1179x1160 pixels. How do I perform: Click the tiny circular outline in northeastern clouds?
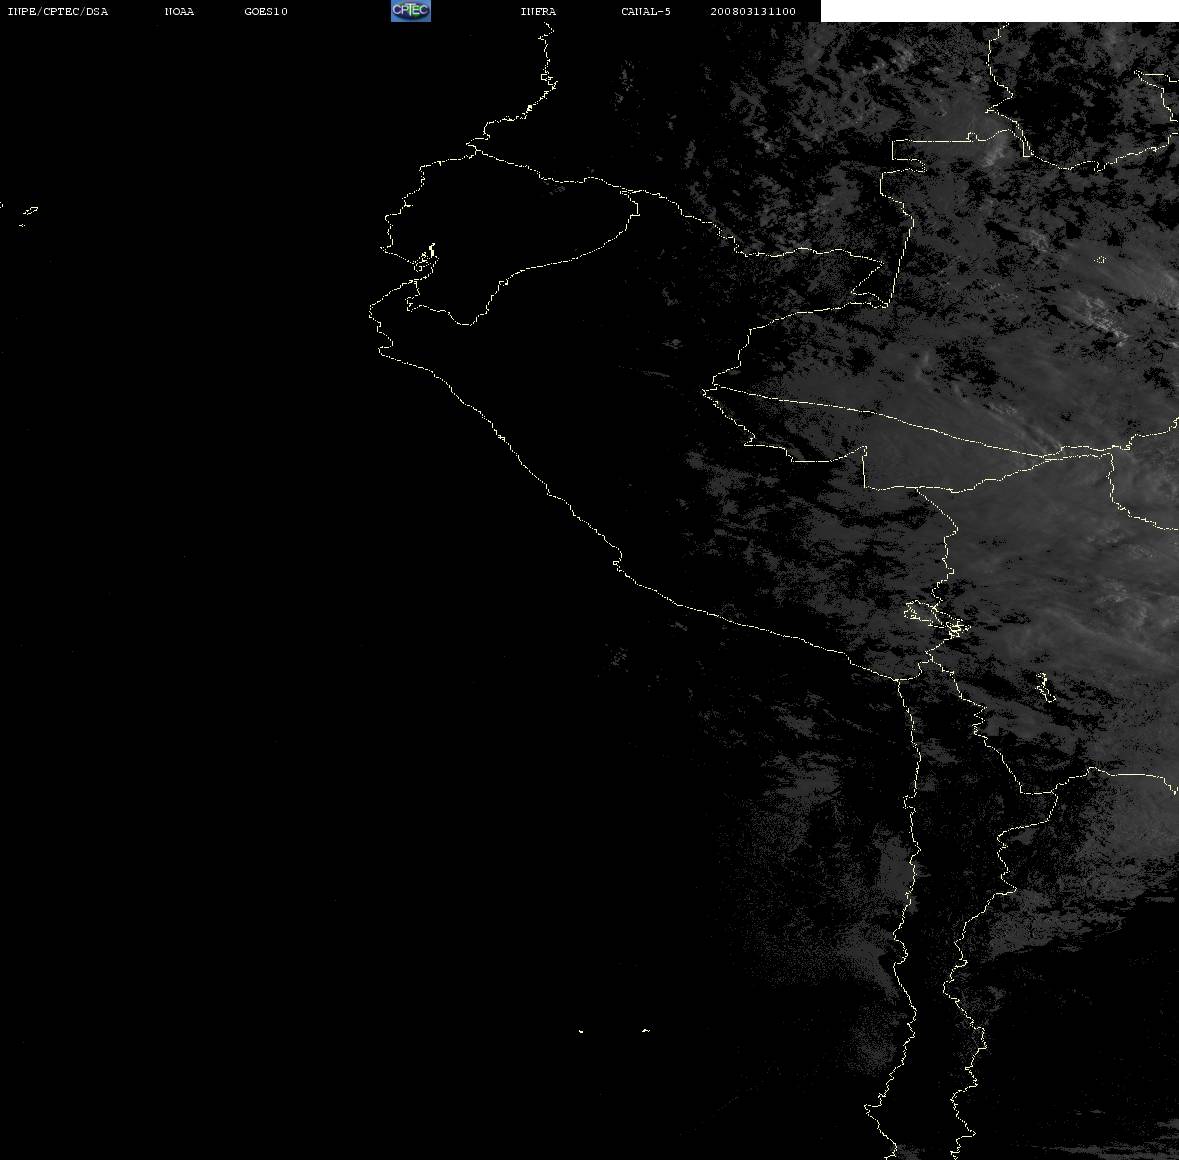click(1100, 260)
